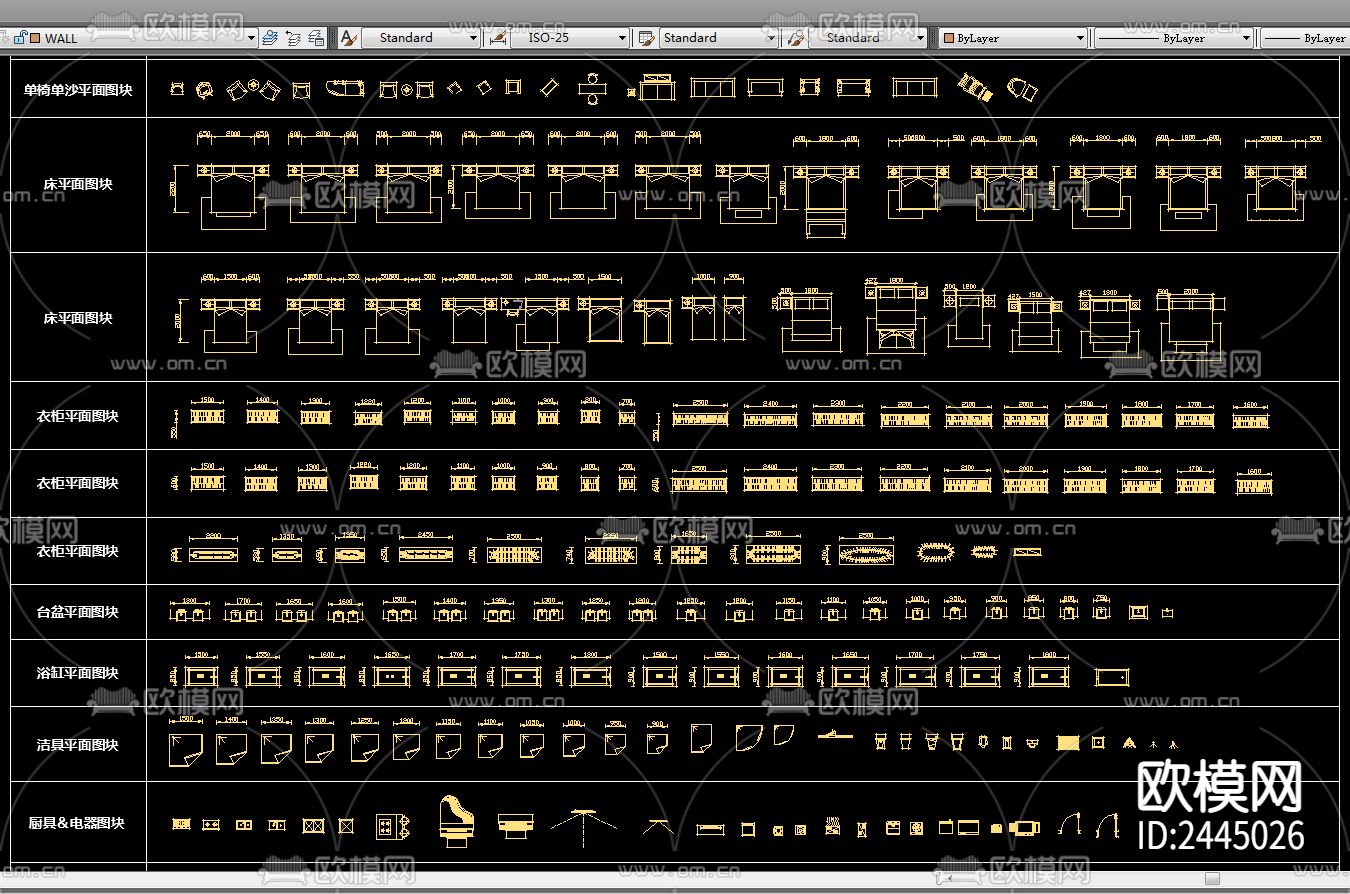Viewport: 1350px width, 894px height.
Task: Open the first ByLayer linetype dropdown
Action: tap(1246, 38)
